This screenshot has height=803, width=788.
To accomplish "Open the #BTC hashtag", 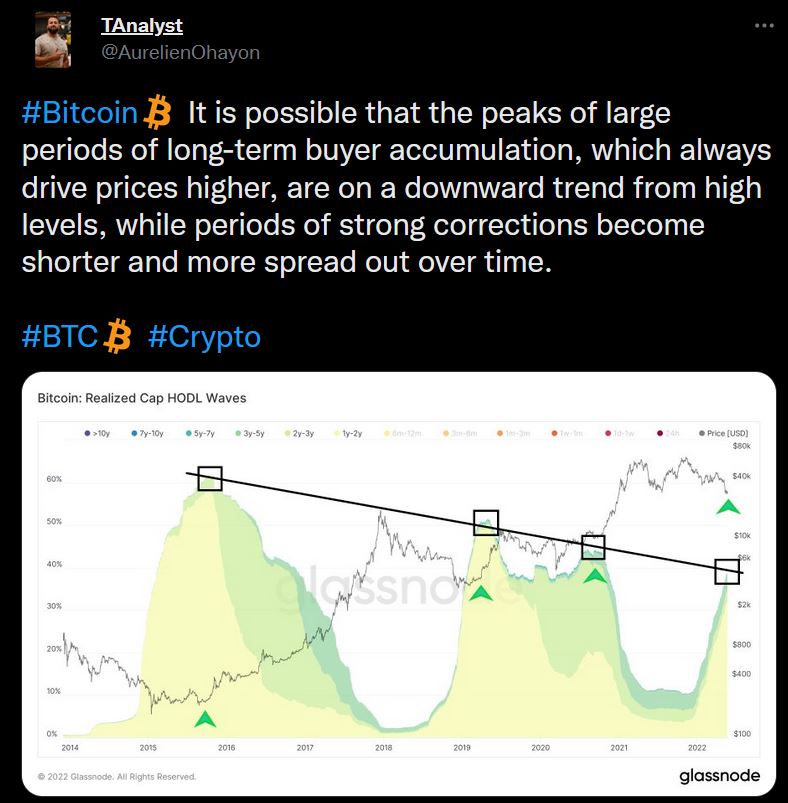I will (60, 336).
